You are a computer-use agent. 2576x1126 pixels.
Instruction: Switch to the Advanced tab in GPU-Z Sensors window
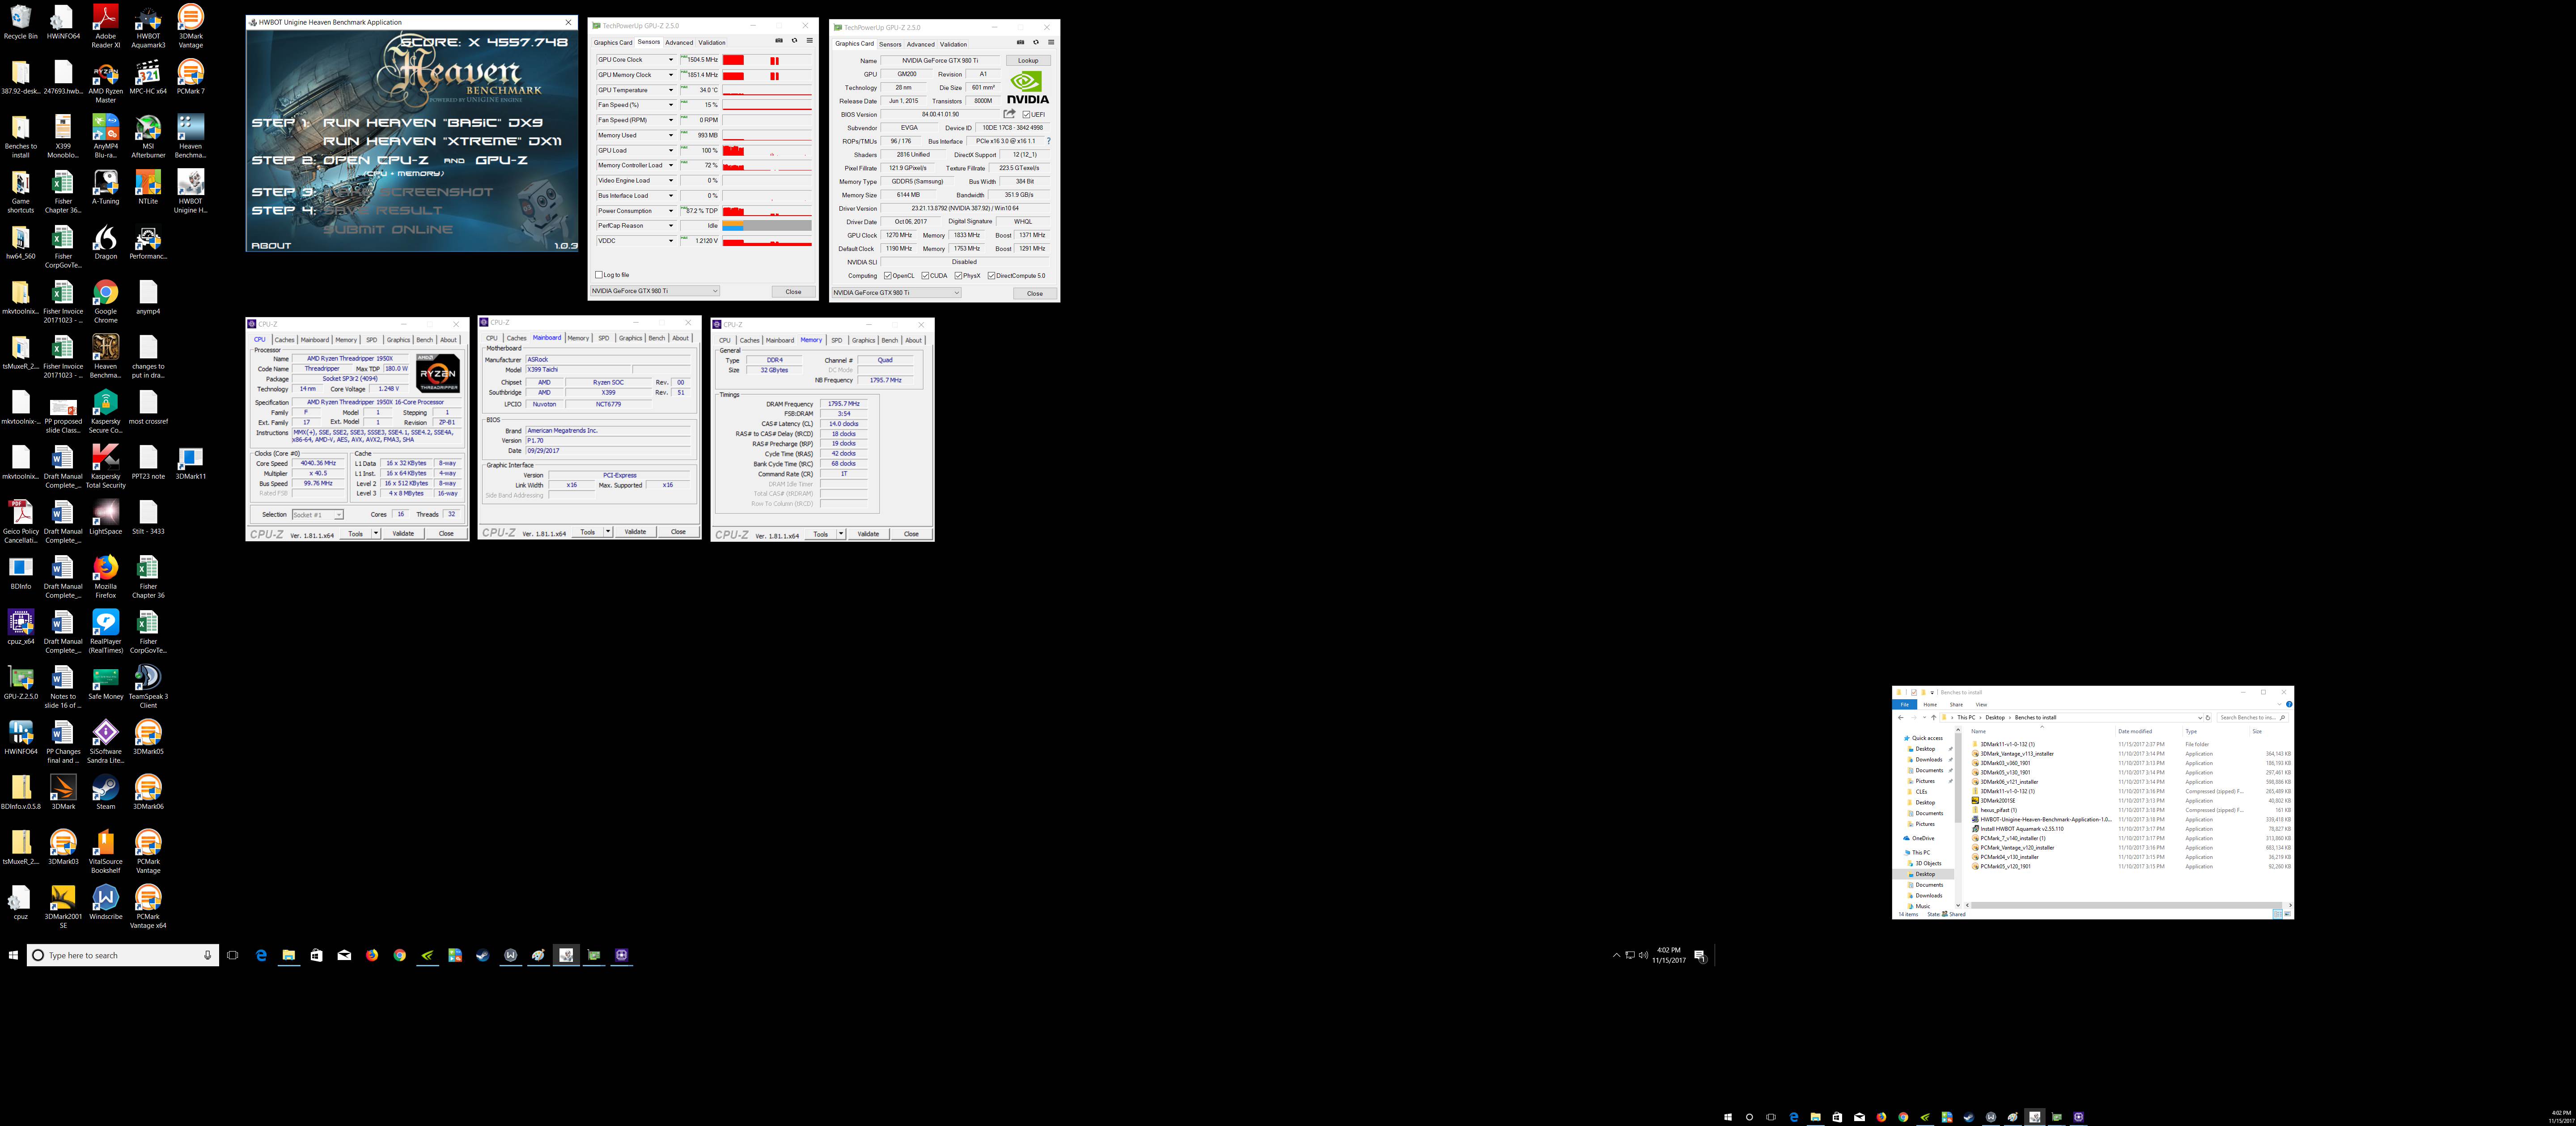tap(679, 42)
